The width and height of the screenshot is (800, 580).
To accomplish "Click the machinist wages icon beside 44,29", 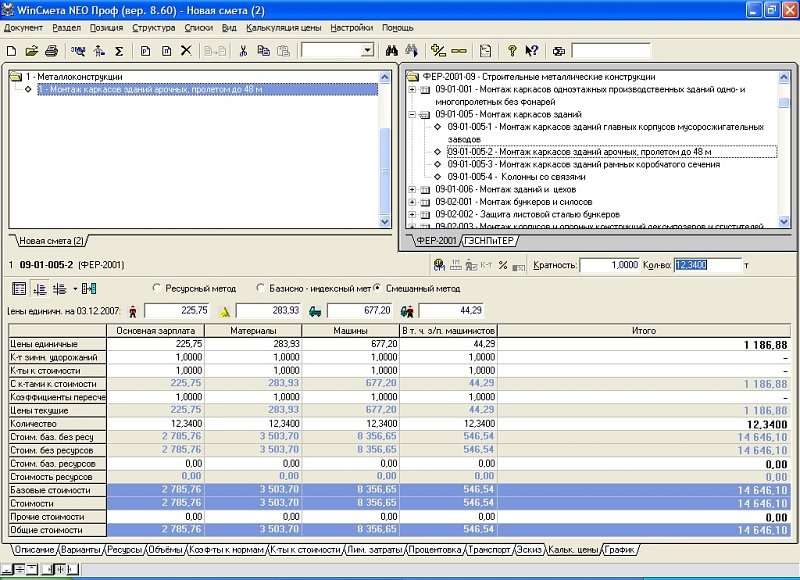I will (x=407, y=311).
